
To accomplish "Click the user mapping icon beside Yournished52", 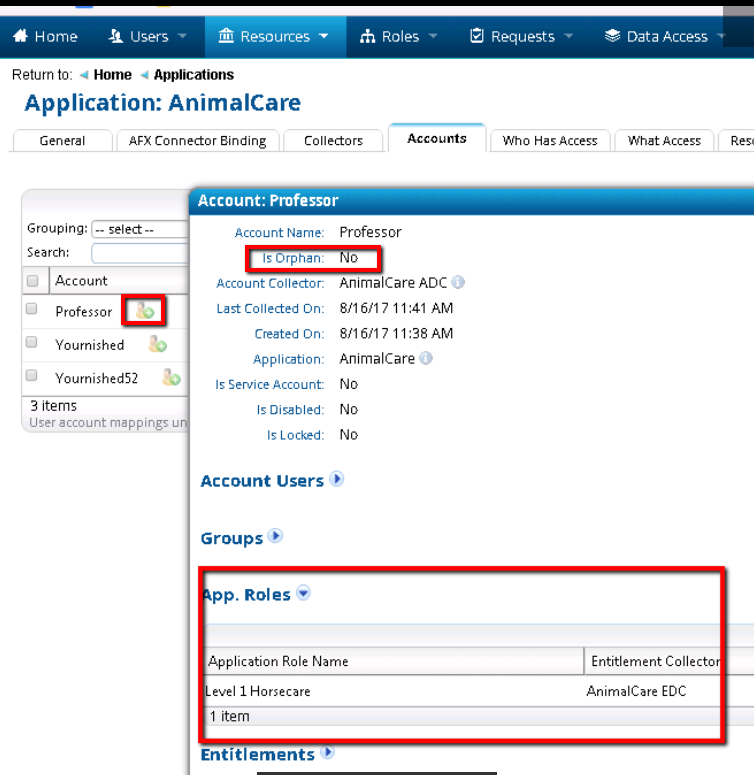I will click(x=171, y=378).
